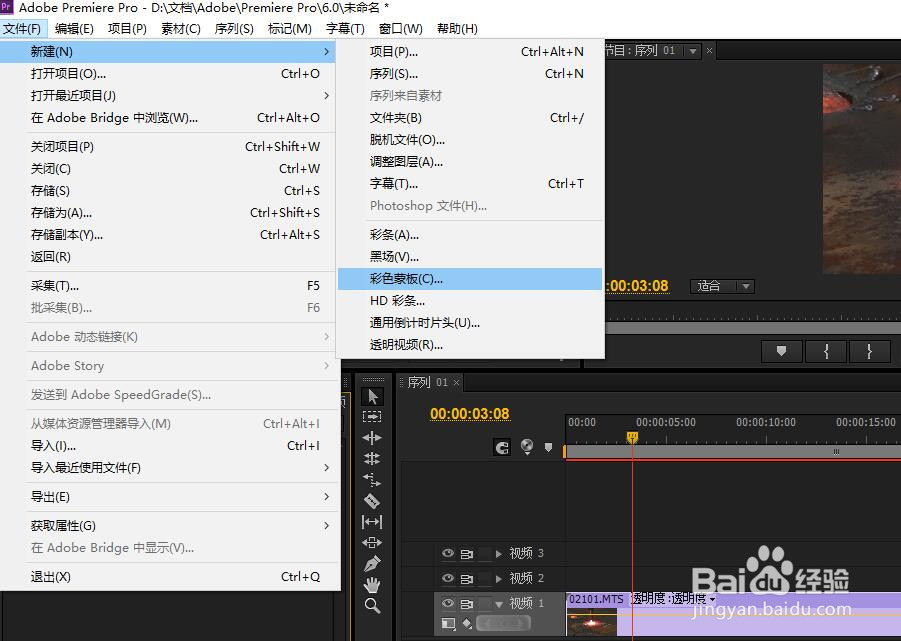Choose 彩色蒙板(C)... from the submenu
The height and width of the screenshot is (641, 901).
click(x=470, y=279)
